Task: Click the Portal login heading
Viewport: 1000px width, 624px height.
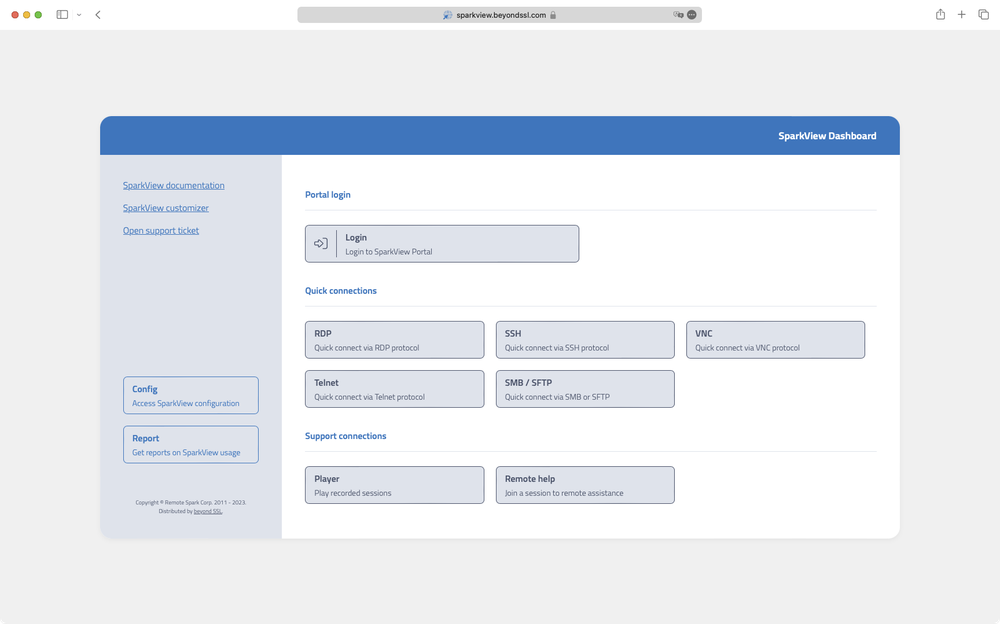Action: coord(328,195)
